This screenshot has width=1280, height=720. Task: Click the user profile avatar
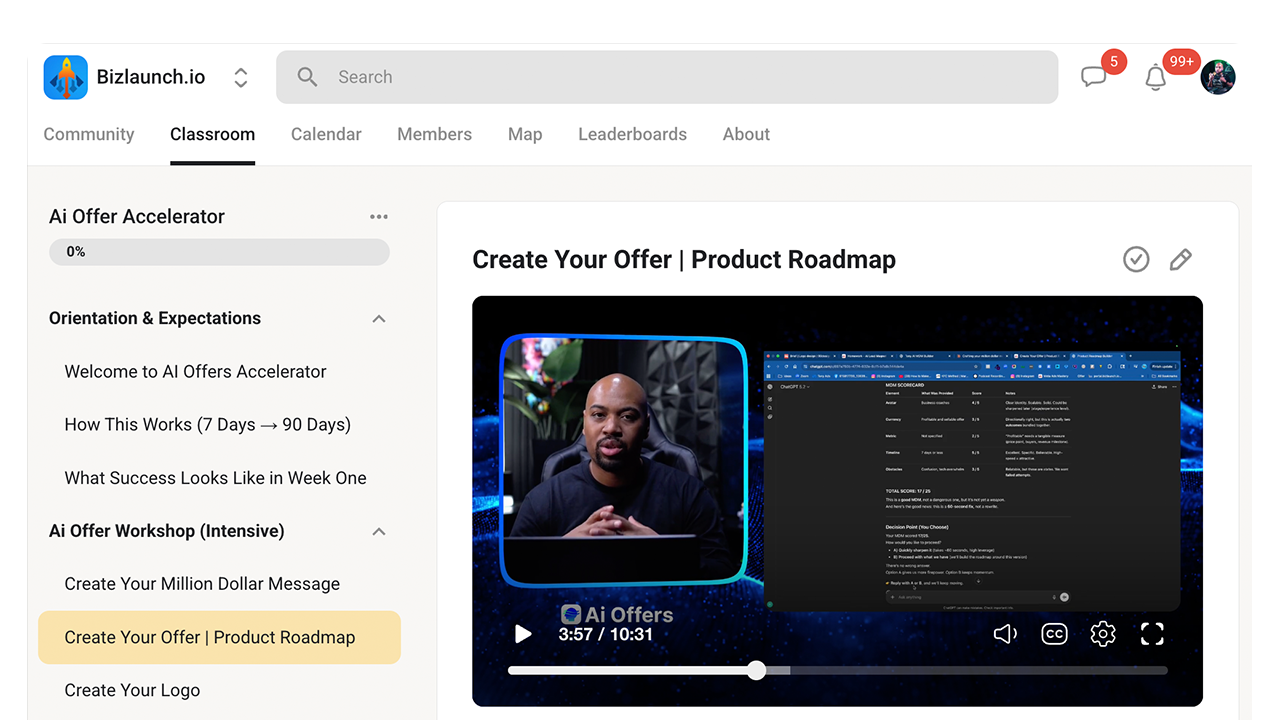(x=1218, y=77)
